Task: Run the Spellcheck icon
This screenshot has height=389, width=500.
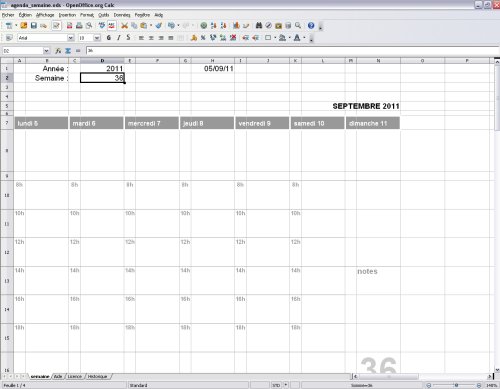Action: pyautogui.click(x=102, y=26)
